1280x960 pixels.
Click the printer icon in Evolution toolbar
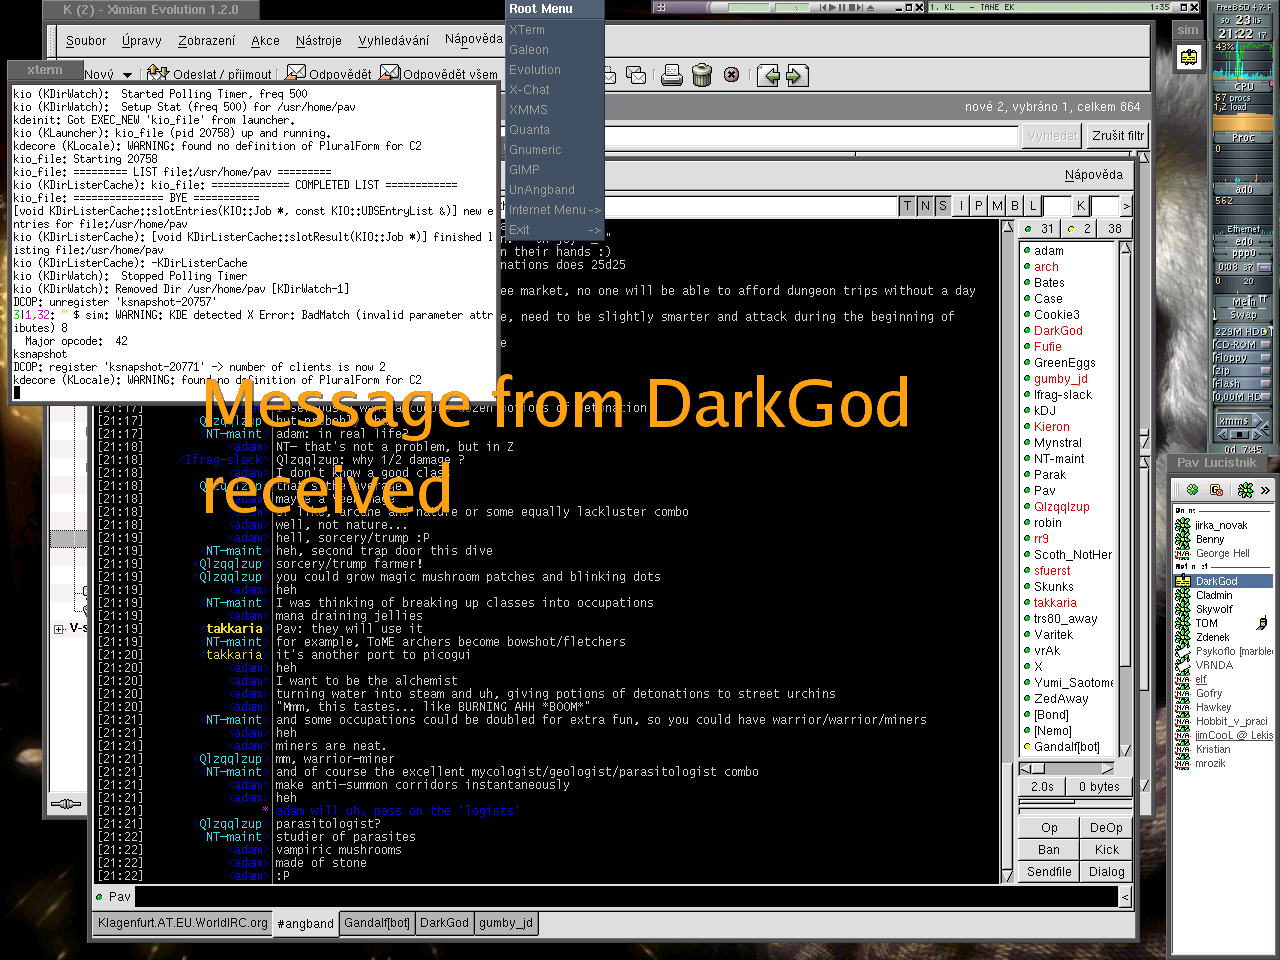[x=672, y=75]
